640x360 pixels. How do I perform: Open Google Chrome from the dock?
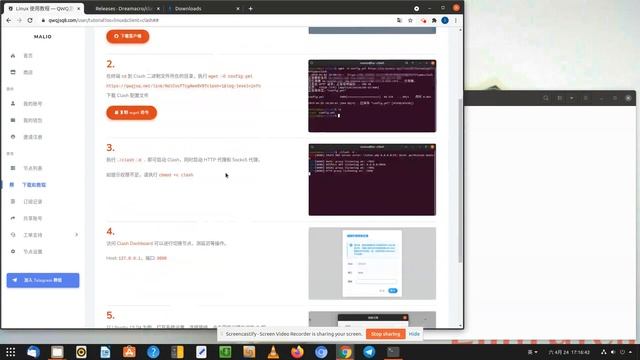pos(345,352)
